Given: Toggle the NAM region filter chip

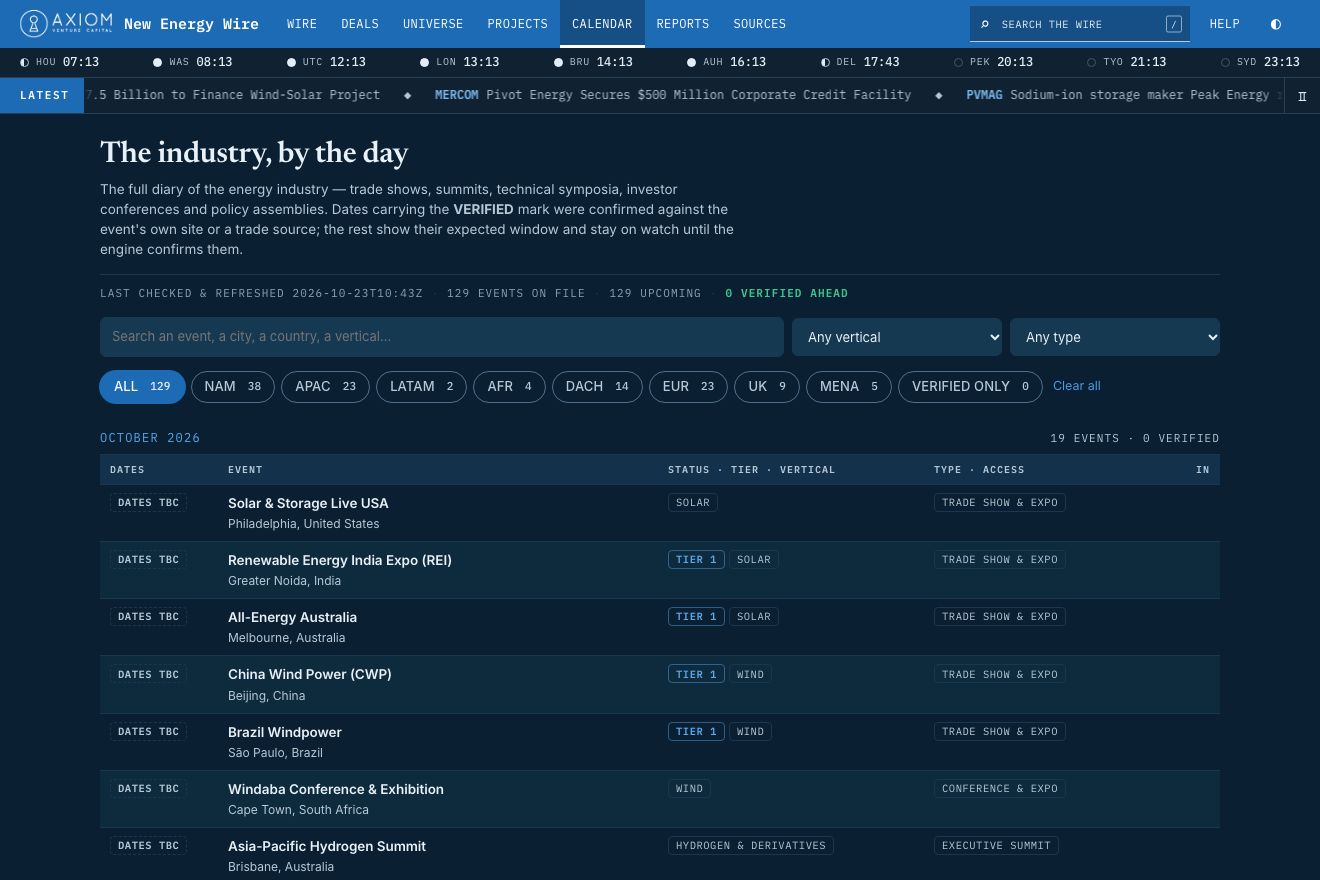Looking at the screenshot, I should coord(233,387).
